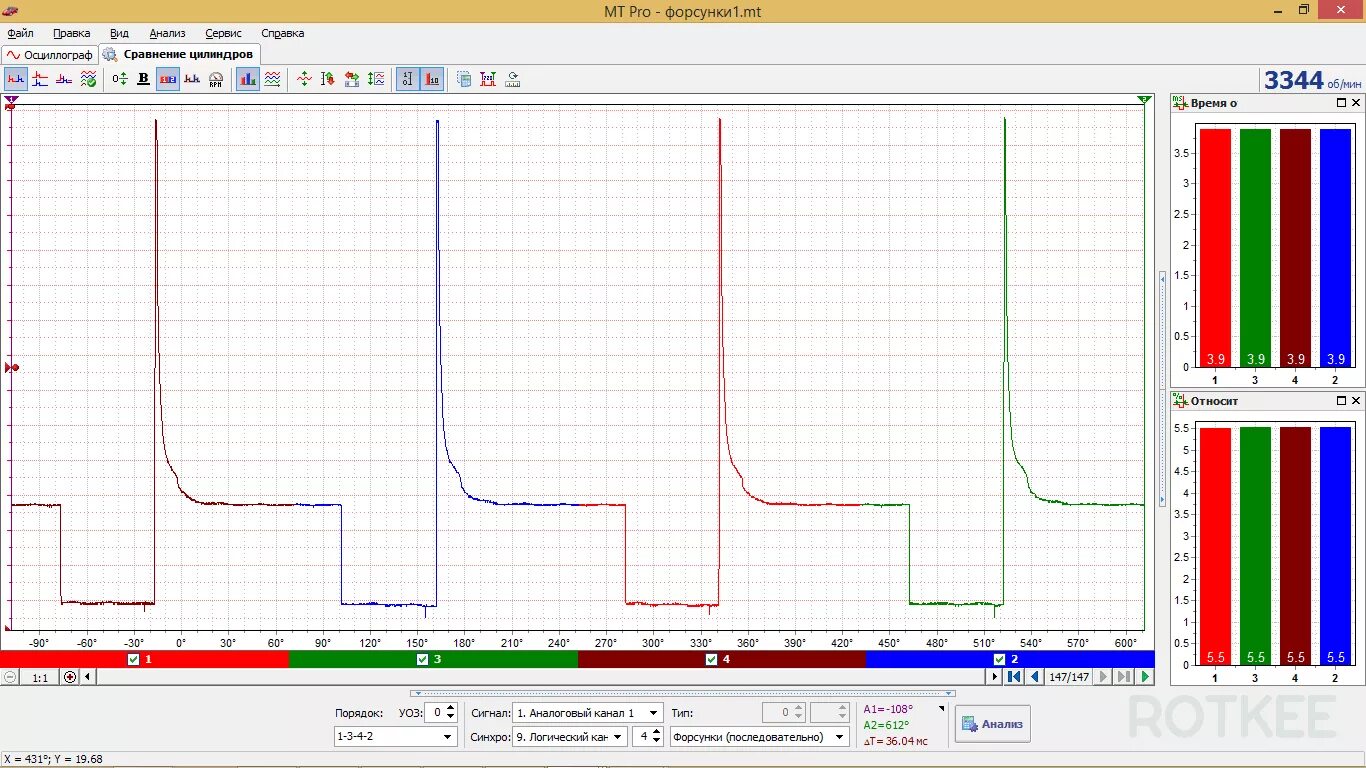Switch to the Осциллограф tab
Image resolution: width=1366 pixels, height=768 pixels.
50,55
